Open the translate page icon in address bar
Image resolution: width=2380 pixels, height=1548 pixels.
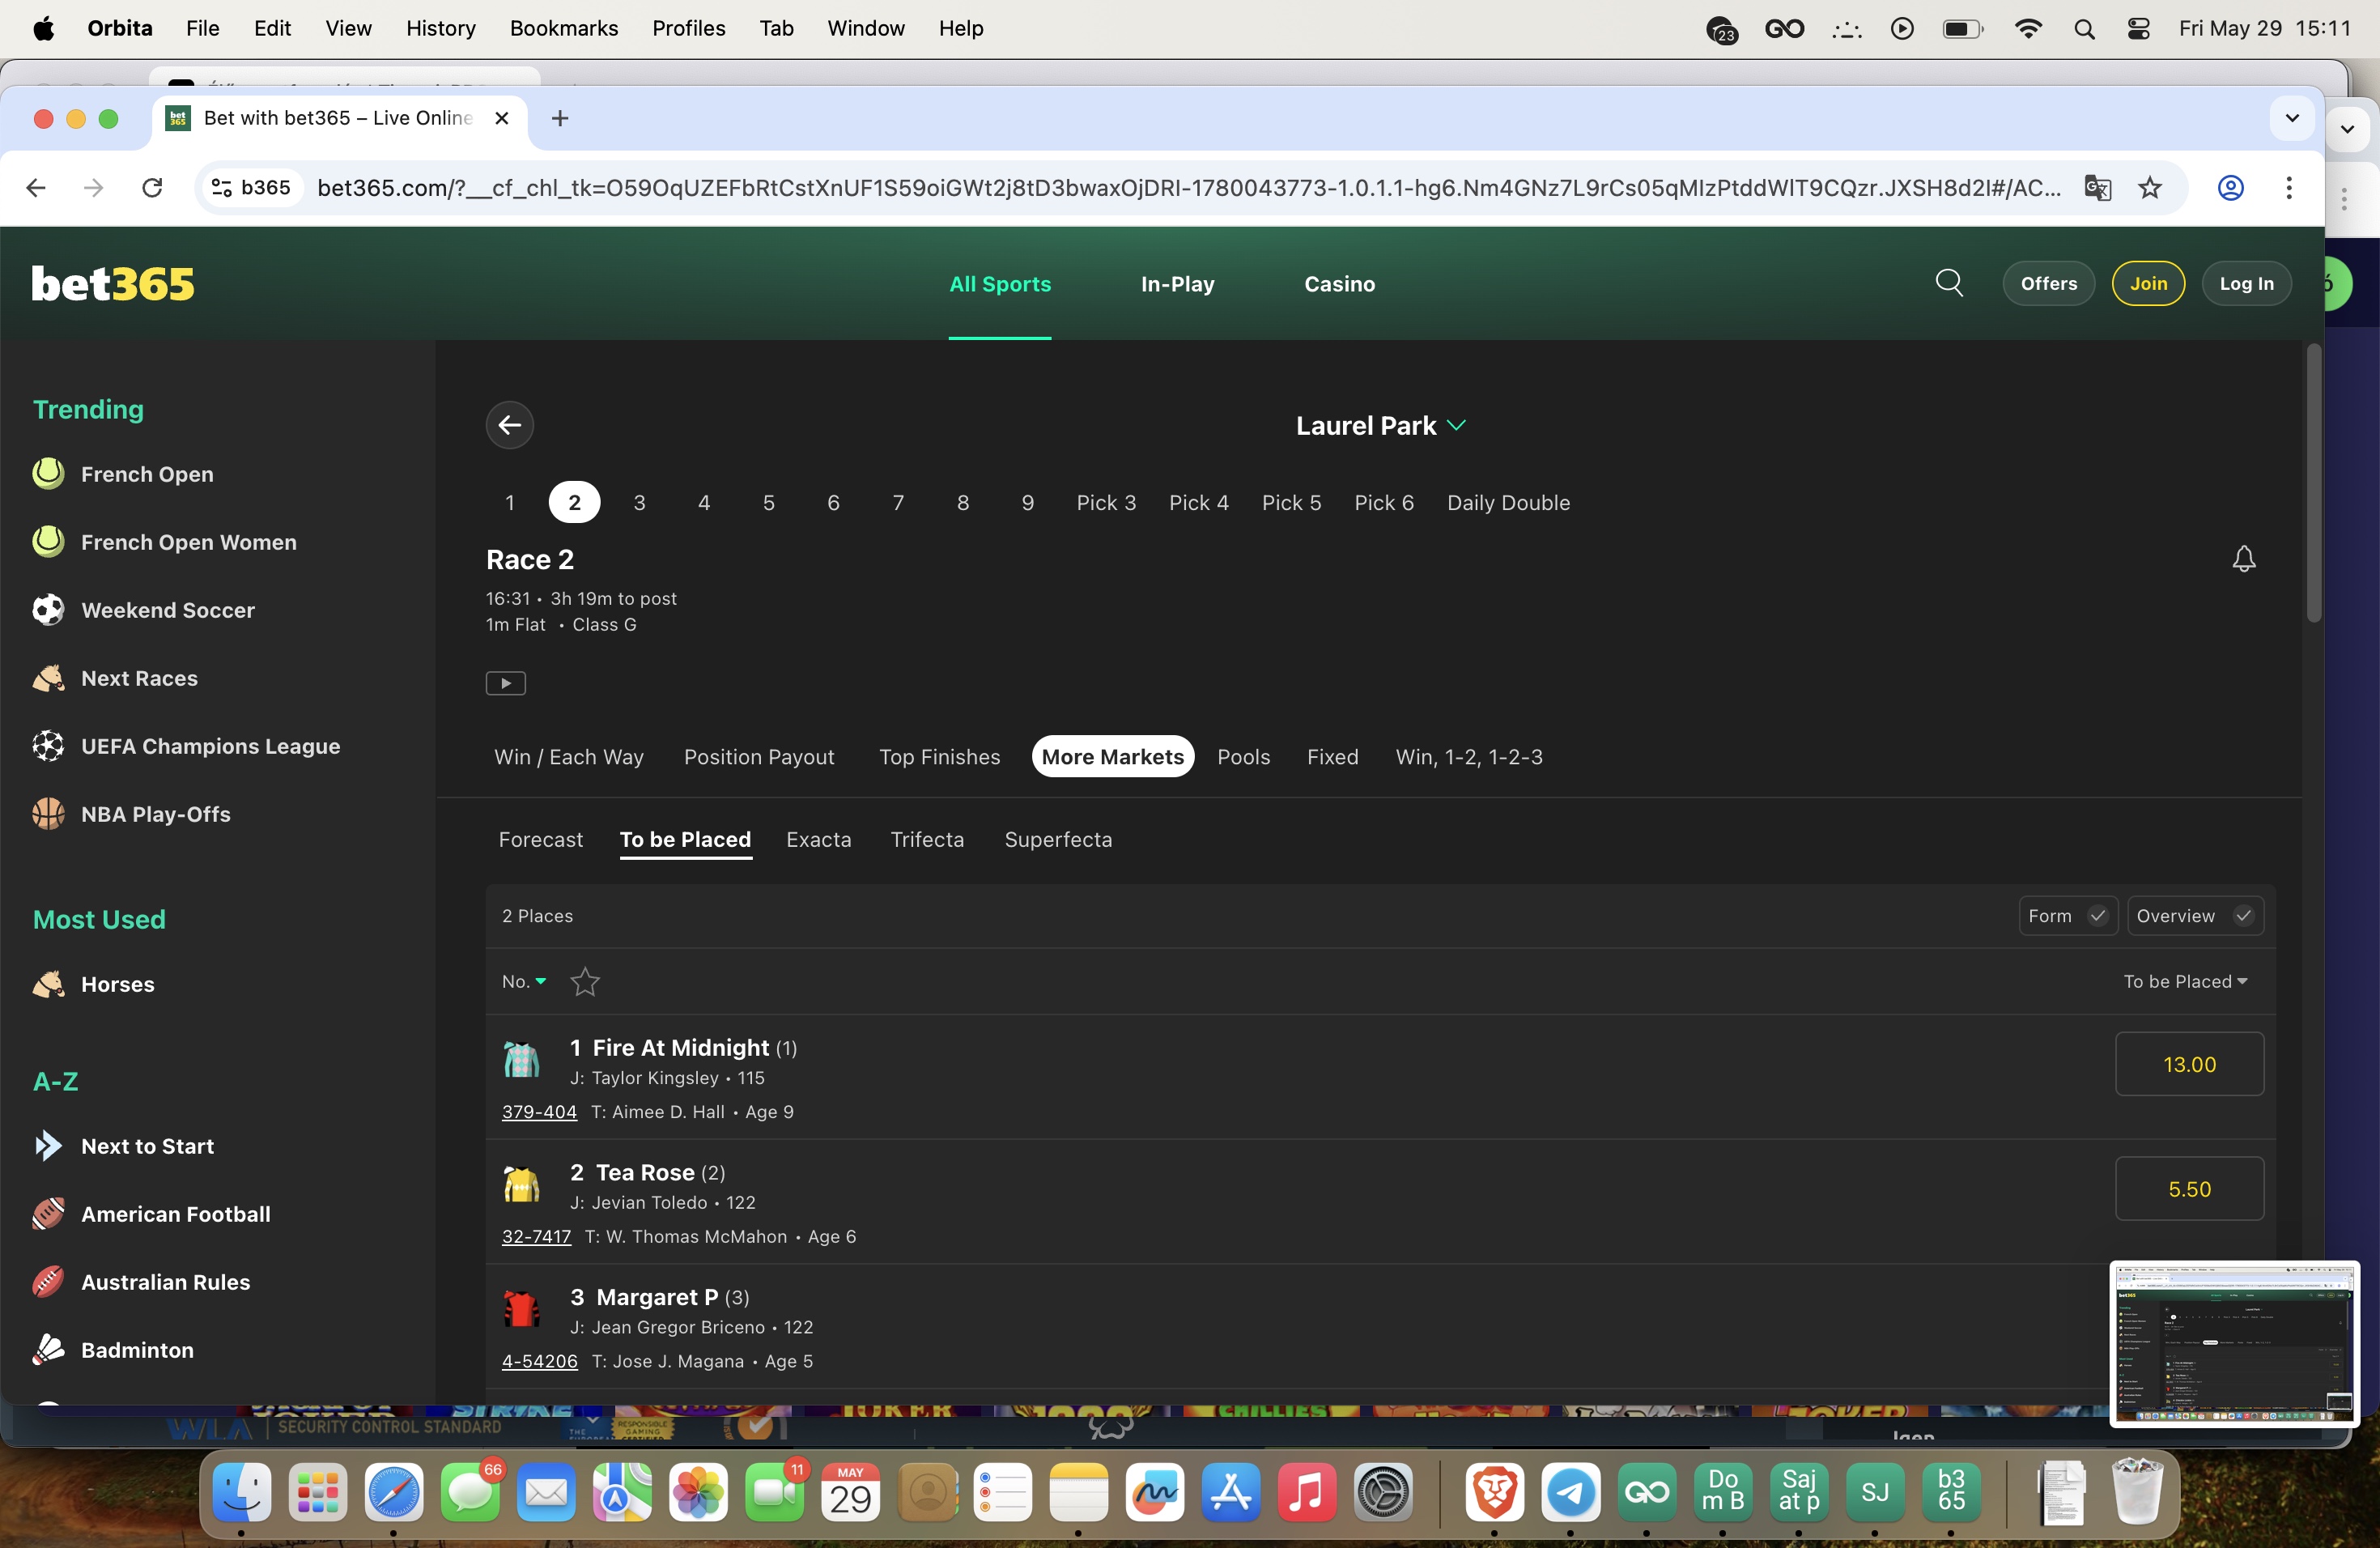2097,188
